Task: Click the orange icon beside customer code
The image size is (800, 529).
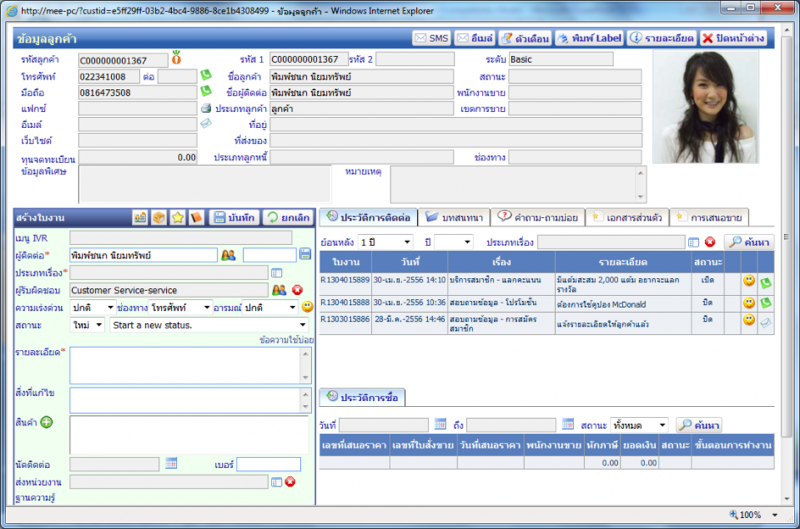Action: 176,58
